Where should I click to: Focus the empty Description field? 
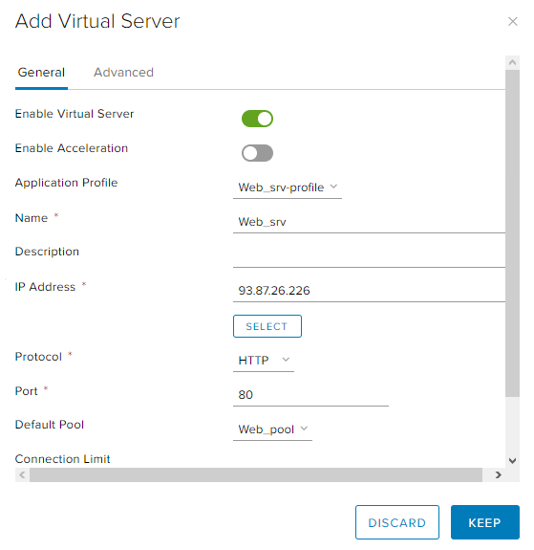(369, 257)
